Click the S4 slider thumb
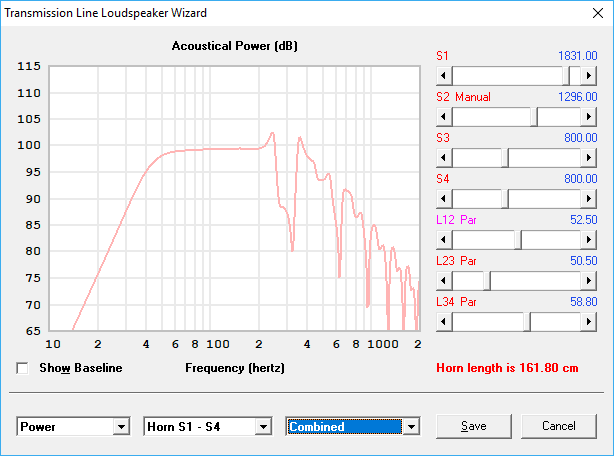Screen dimensions: 614x456 click(505, 199)
